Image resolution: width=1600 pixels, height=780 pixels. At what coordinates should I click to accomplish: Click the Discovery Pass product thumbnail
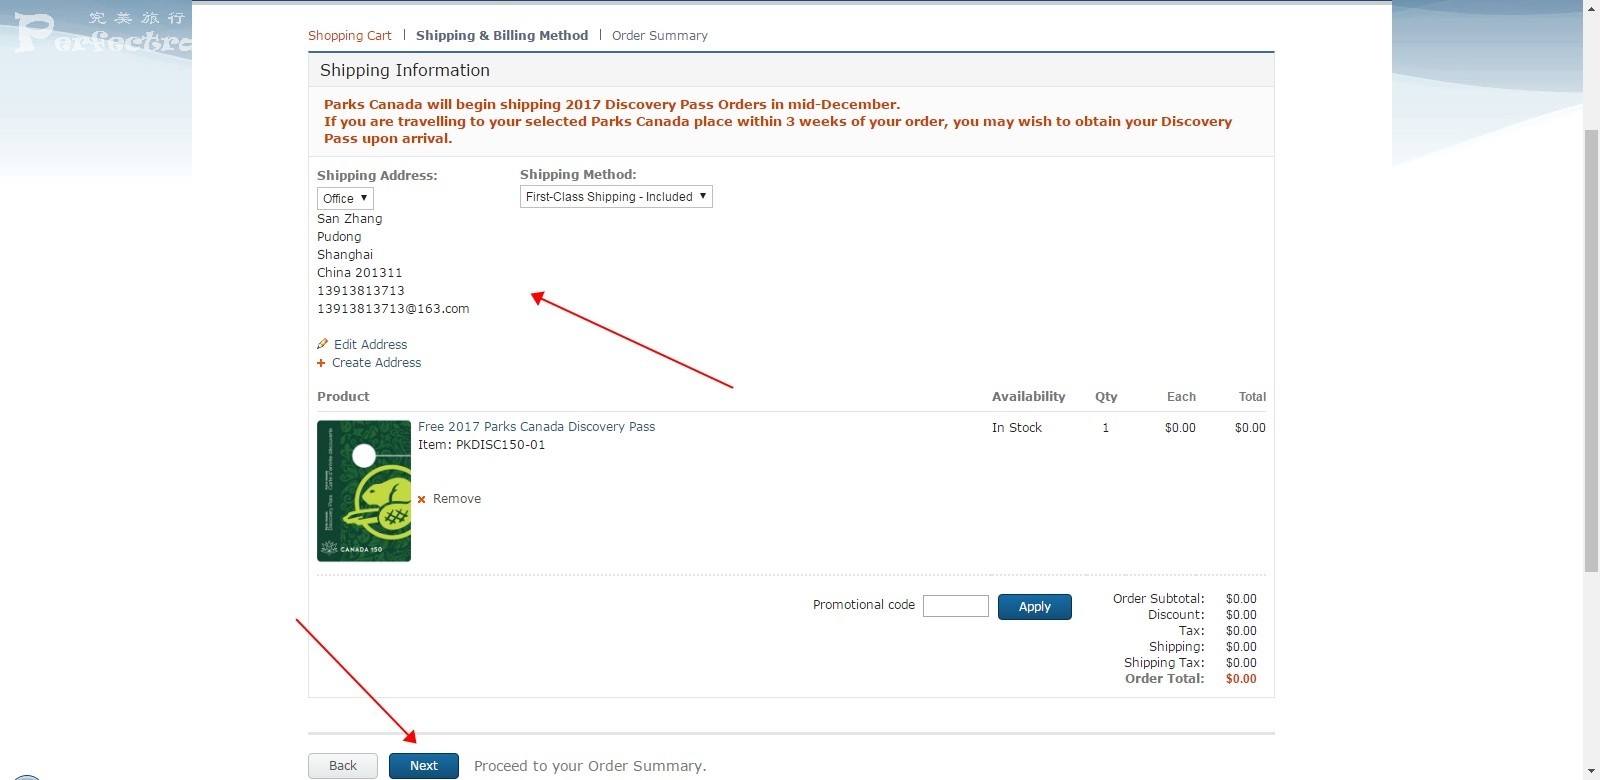click(x=364, y=491)
